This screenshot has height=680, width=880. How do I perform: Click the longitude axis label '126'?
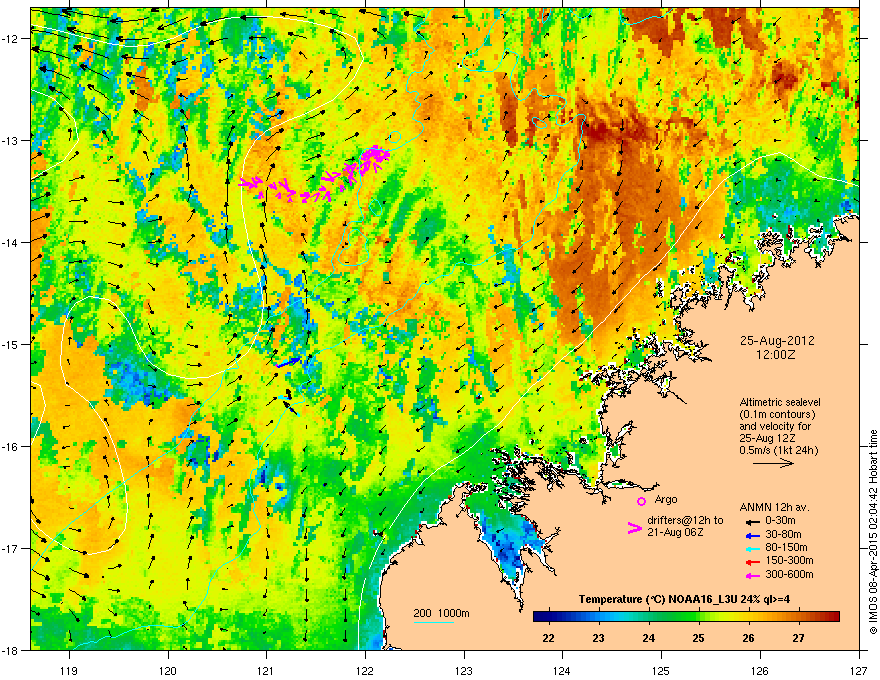click(x=760, y=670)
